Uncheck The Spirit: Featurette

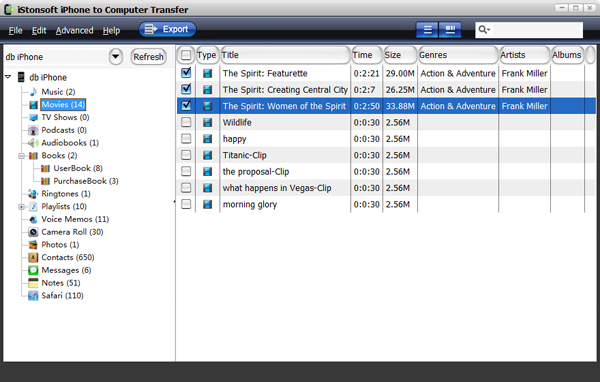click(186, 73)
